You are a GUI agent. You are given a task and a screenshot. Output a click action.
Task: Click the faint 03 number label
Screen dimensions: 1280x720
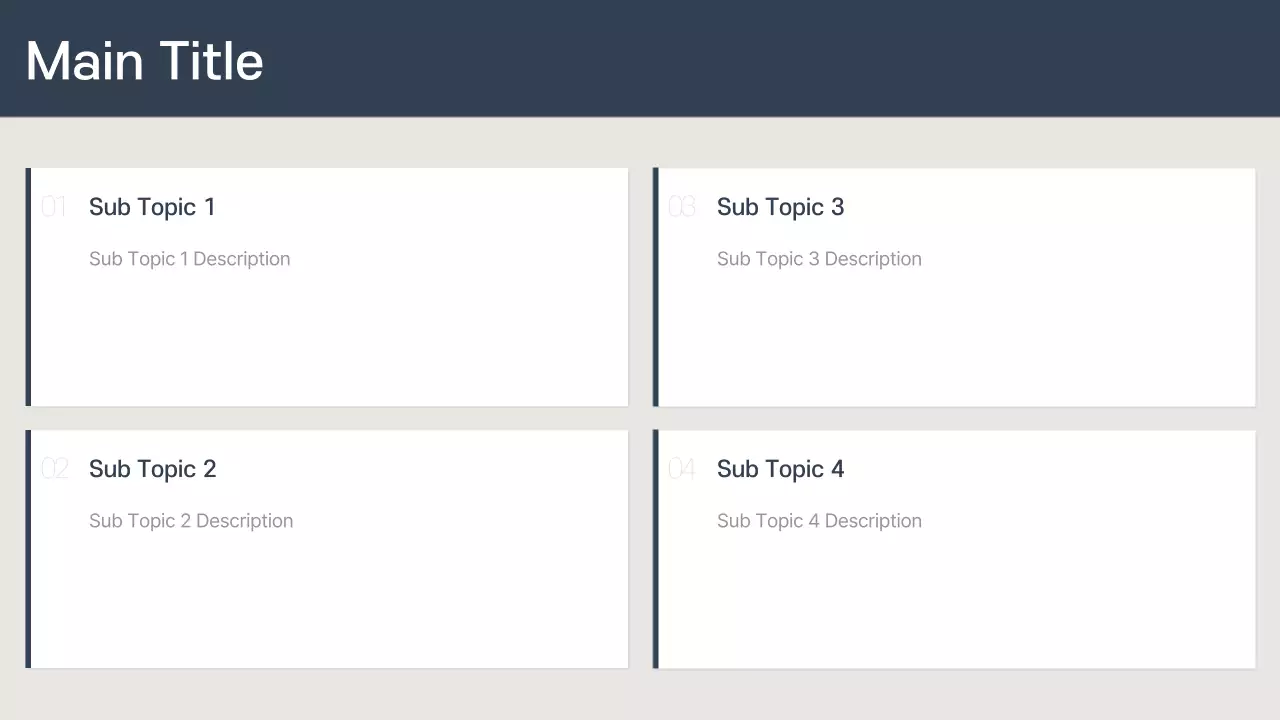681,207
